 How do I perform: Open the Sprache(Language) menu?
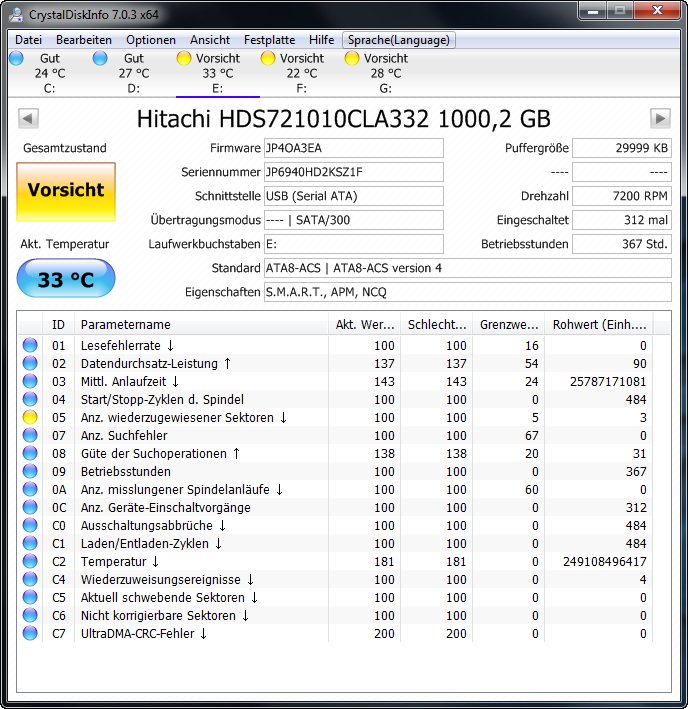[399, 40]
